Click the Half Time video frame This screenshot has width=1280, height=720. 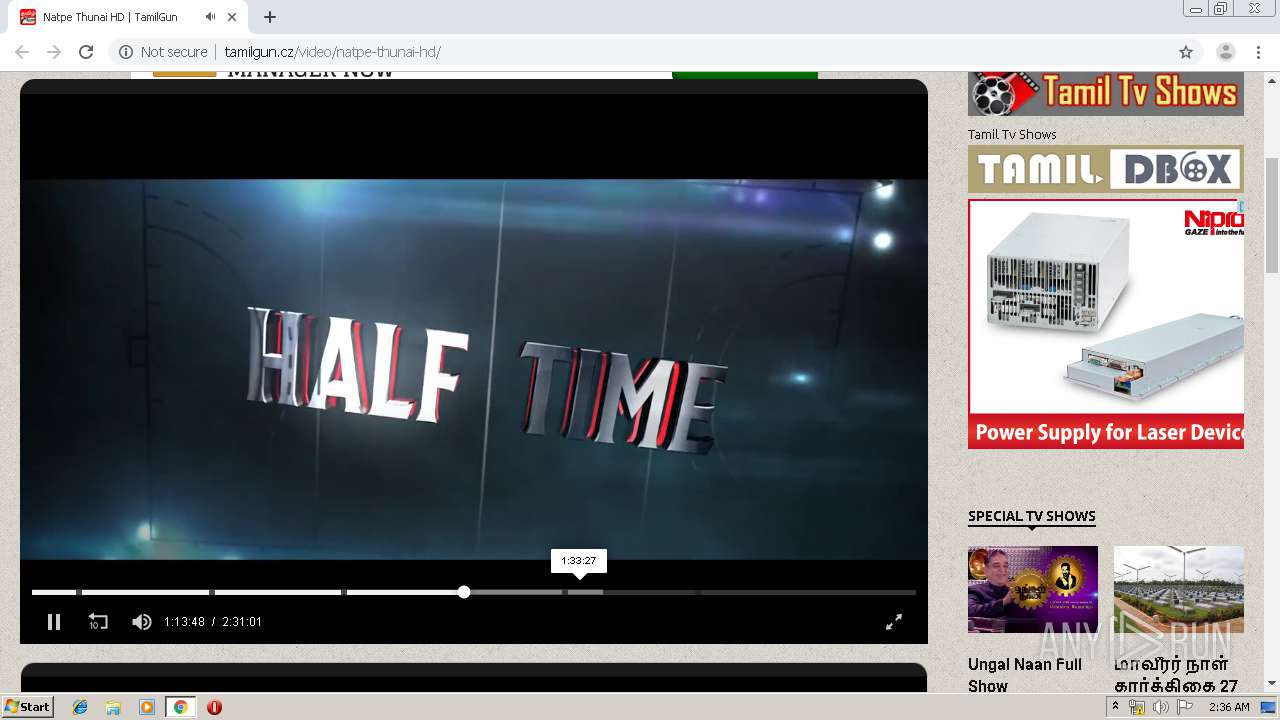point(474,369)
